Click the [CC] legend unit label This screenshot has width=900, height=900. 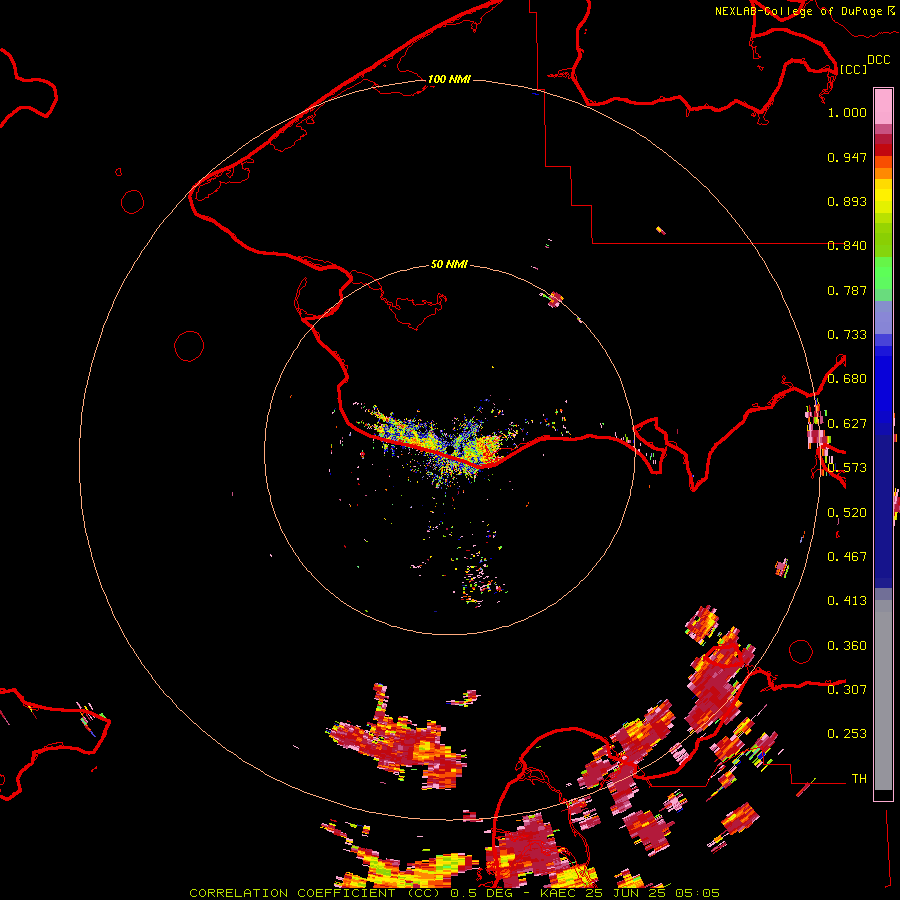pyautogui.click(x=853, y=69)
